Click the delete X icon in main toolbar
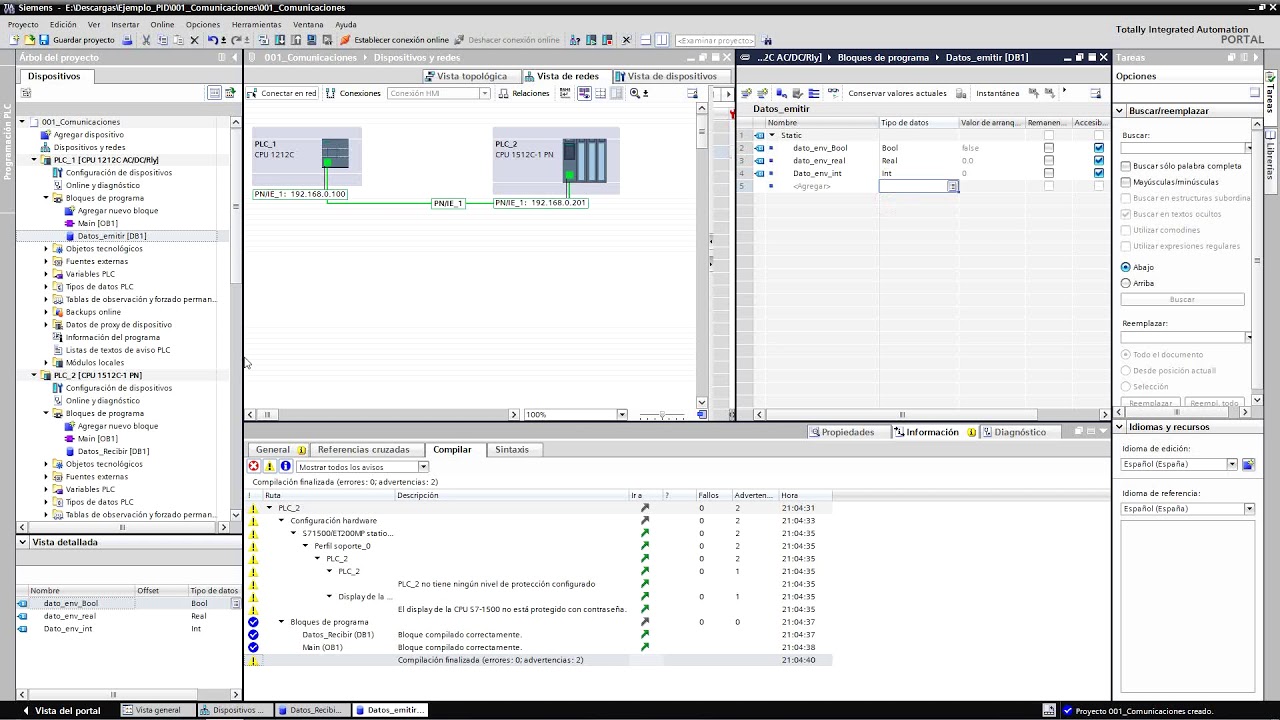This screenshot has width=1280, height=720. click(x=195, y=40)
